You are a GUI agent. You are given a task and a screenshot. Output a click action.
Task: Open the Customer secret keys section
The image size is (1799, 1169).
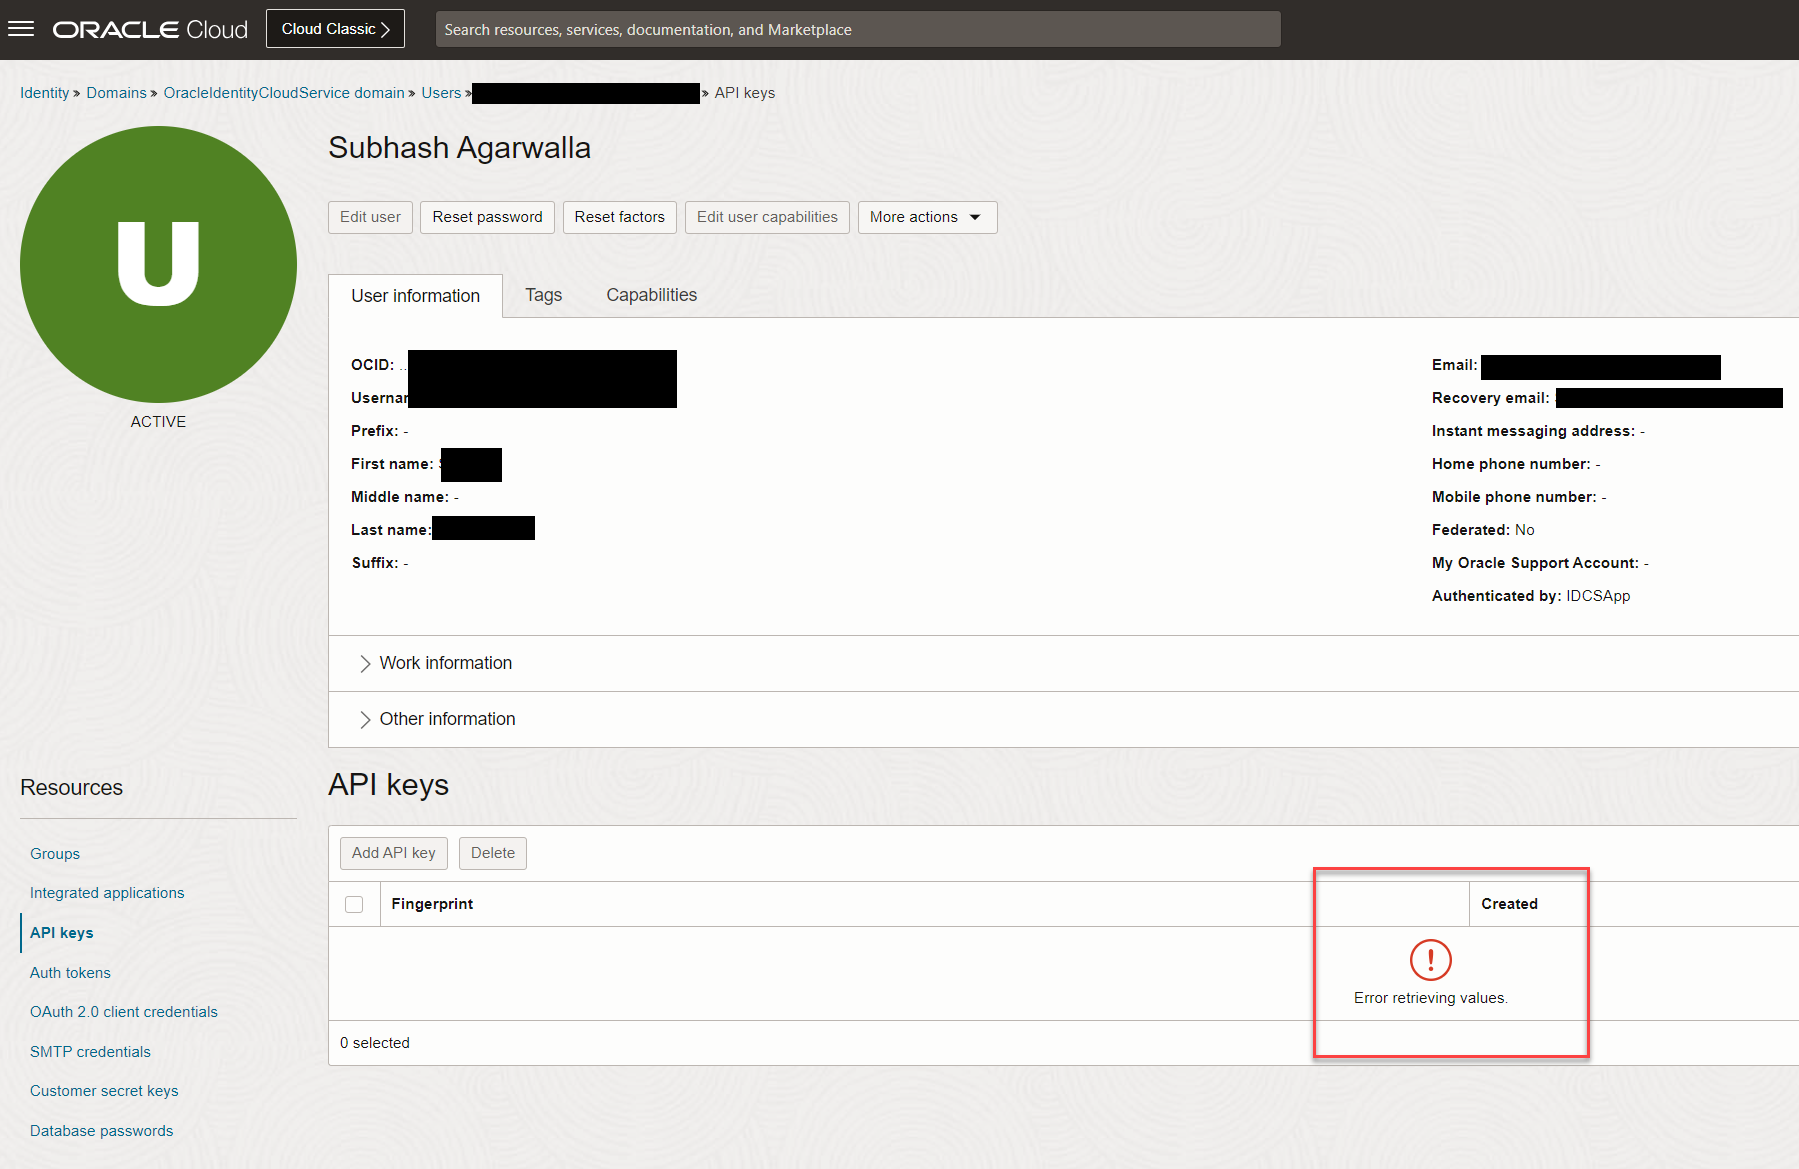(104, 1090)
